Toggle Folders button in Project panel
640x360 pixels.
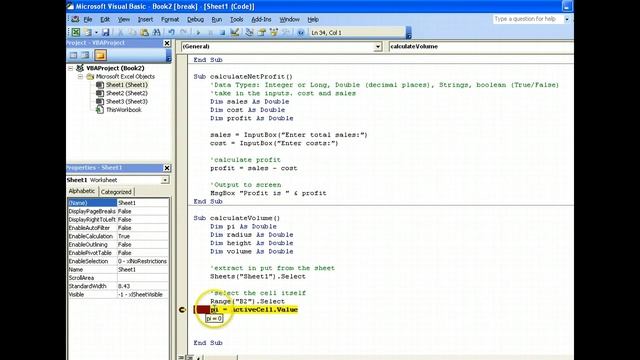(x=100, y=55)
